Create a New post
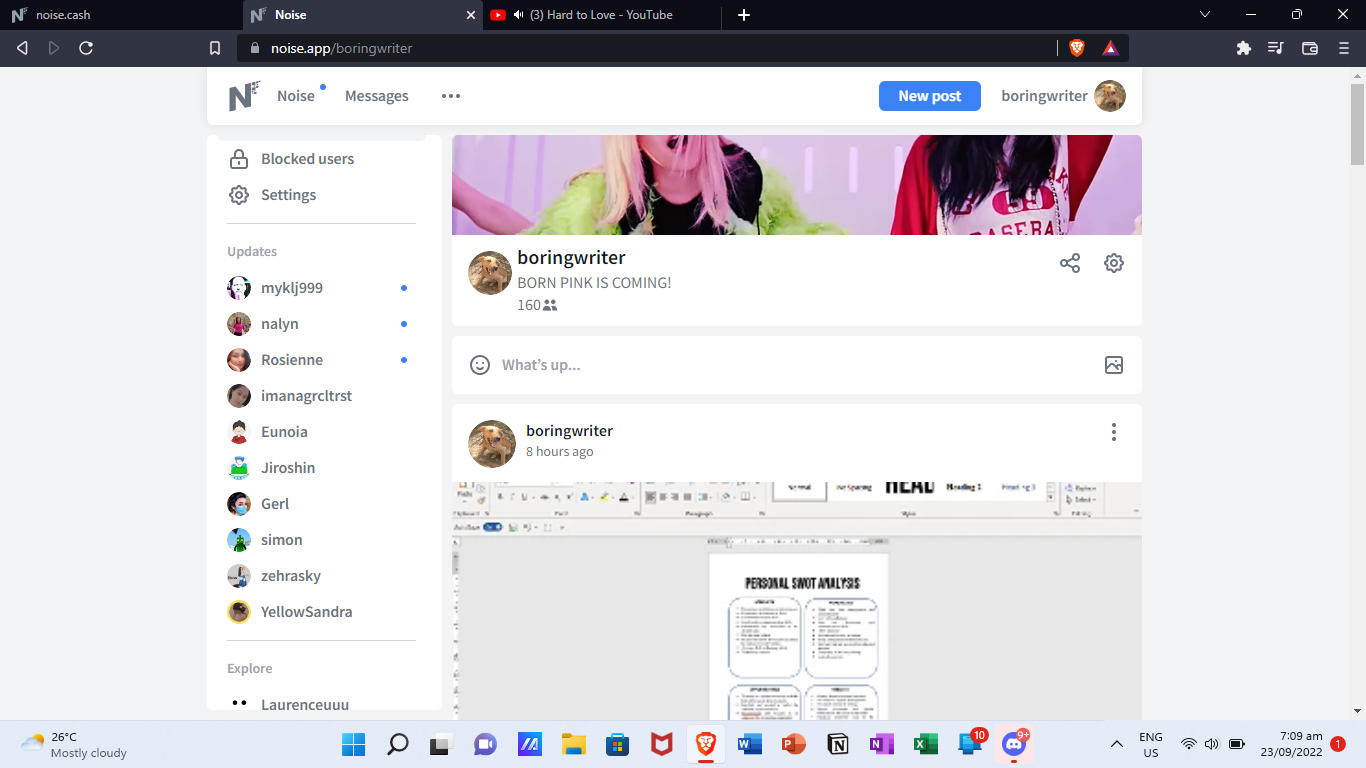The width and height of the screenshot is (1366, 768). point(930,96)
